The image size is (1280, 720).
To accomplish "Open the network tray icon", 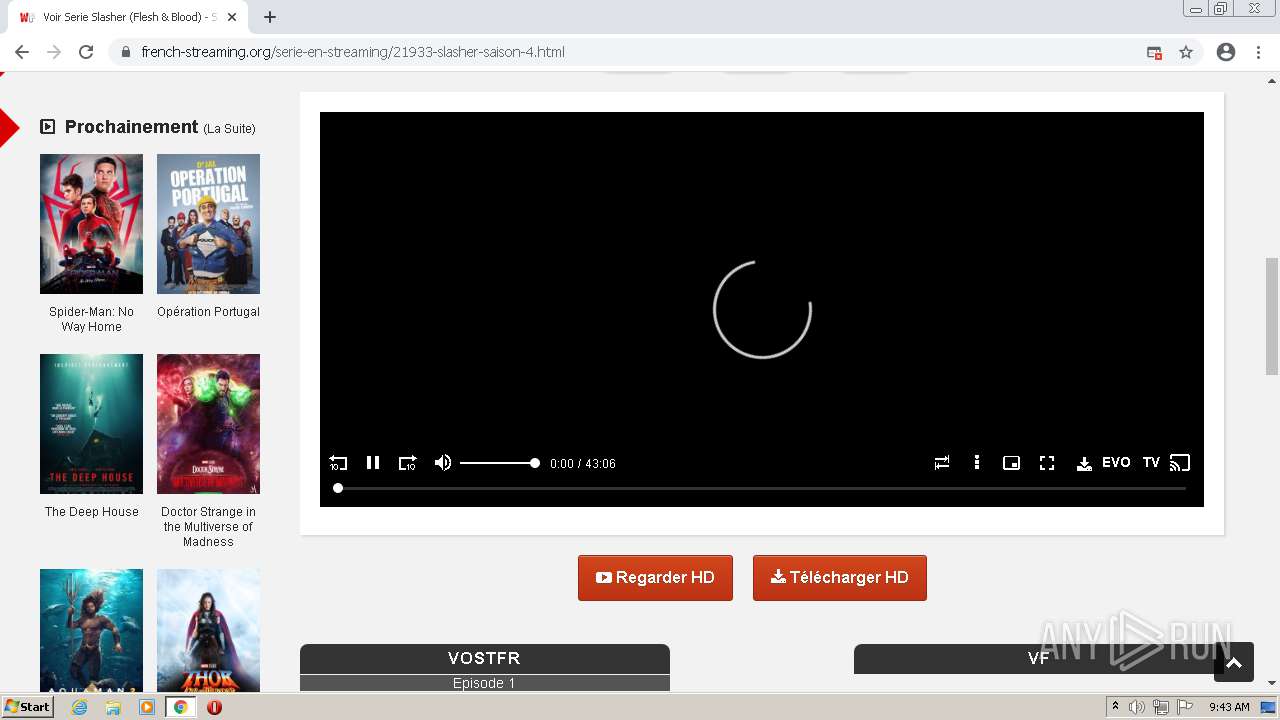I will [x=1161, y=707].
